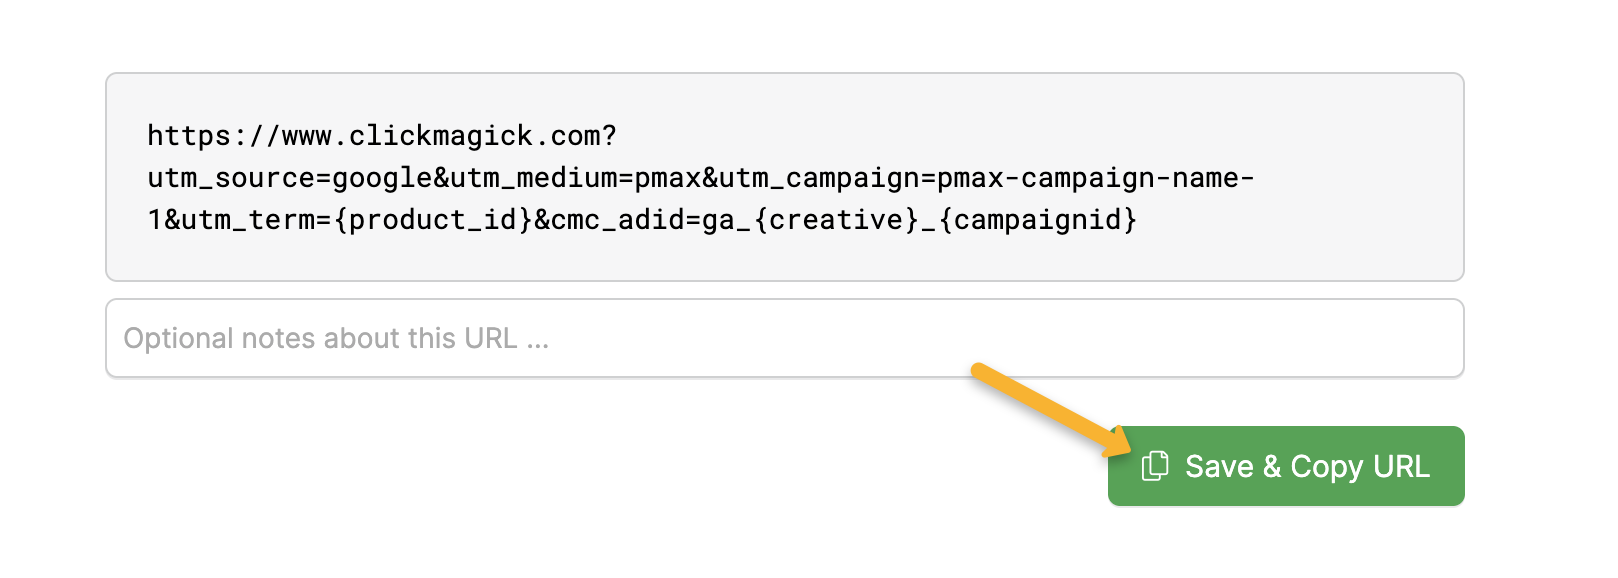This screenshot has height=578, width=1618.
Task: Click the utm_medium parameter name
Action: click(533, 178)
